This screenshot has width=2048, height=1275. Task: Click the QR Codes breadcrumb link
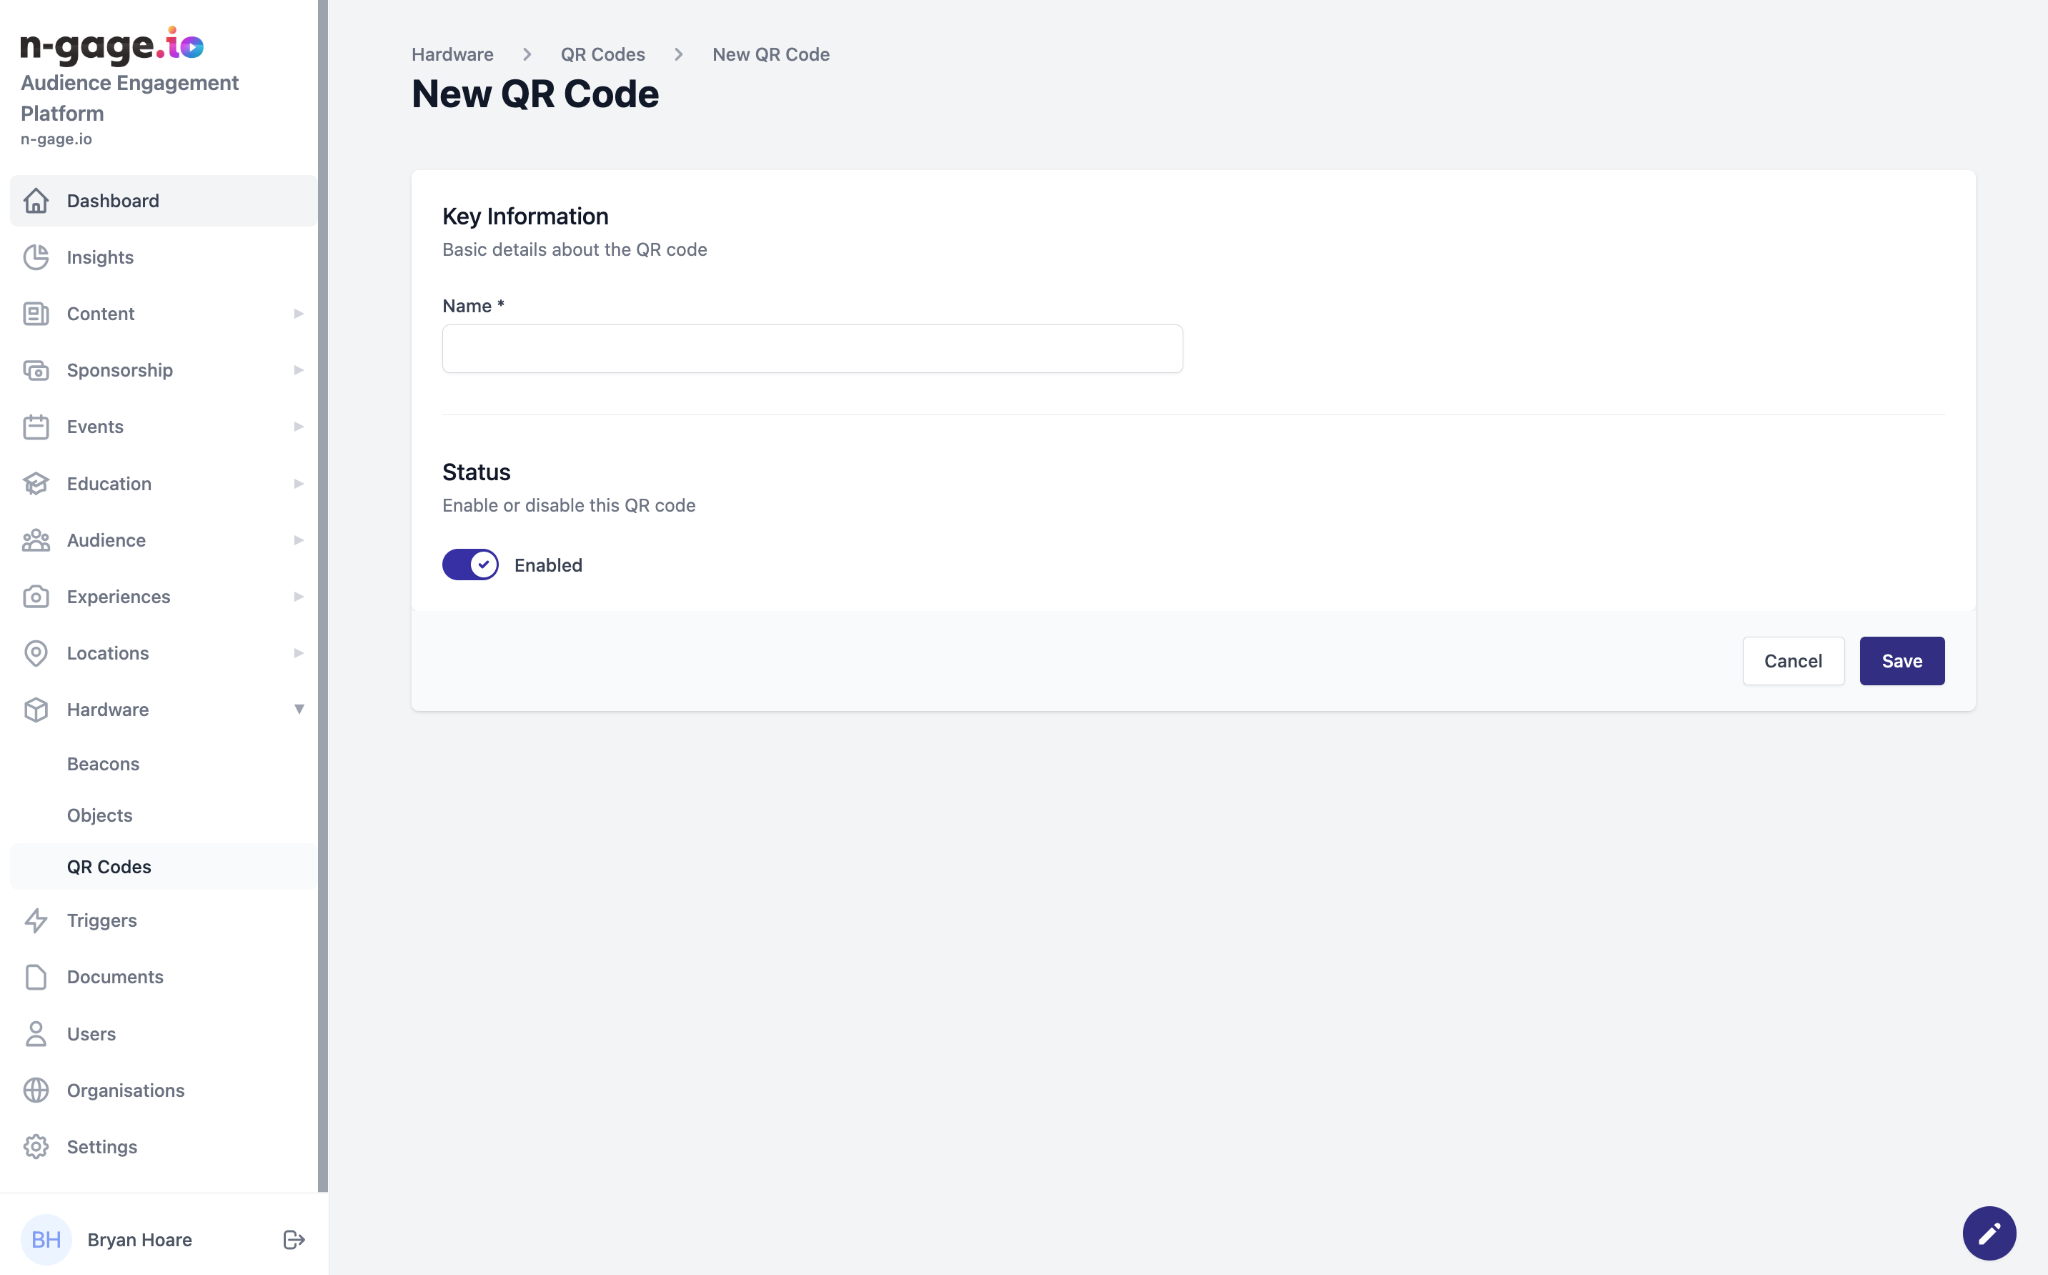click(x=602, y=55)
